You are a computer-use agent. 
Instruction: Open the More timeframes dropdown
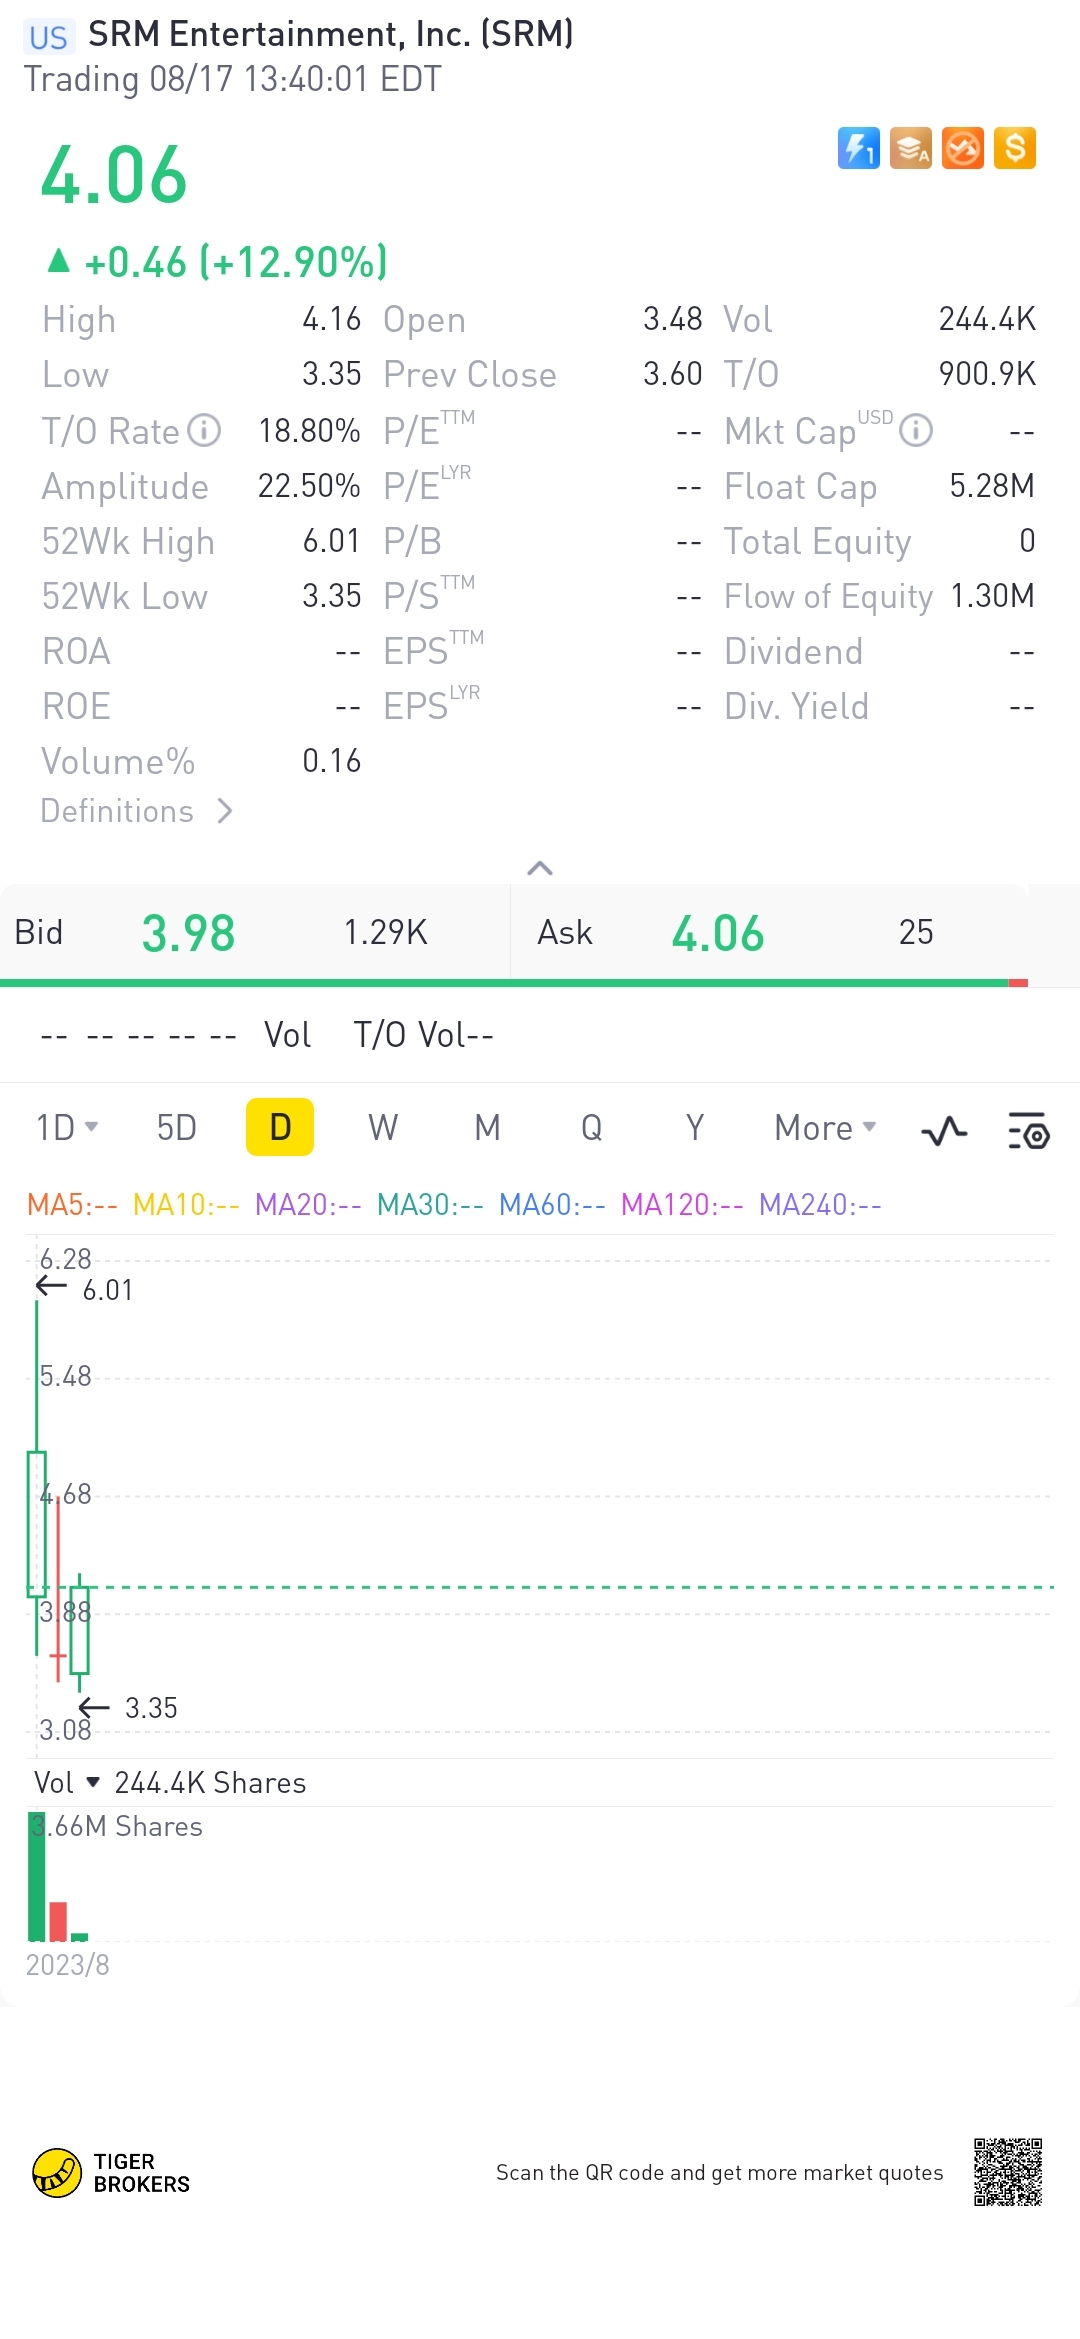(825, 1128)
